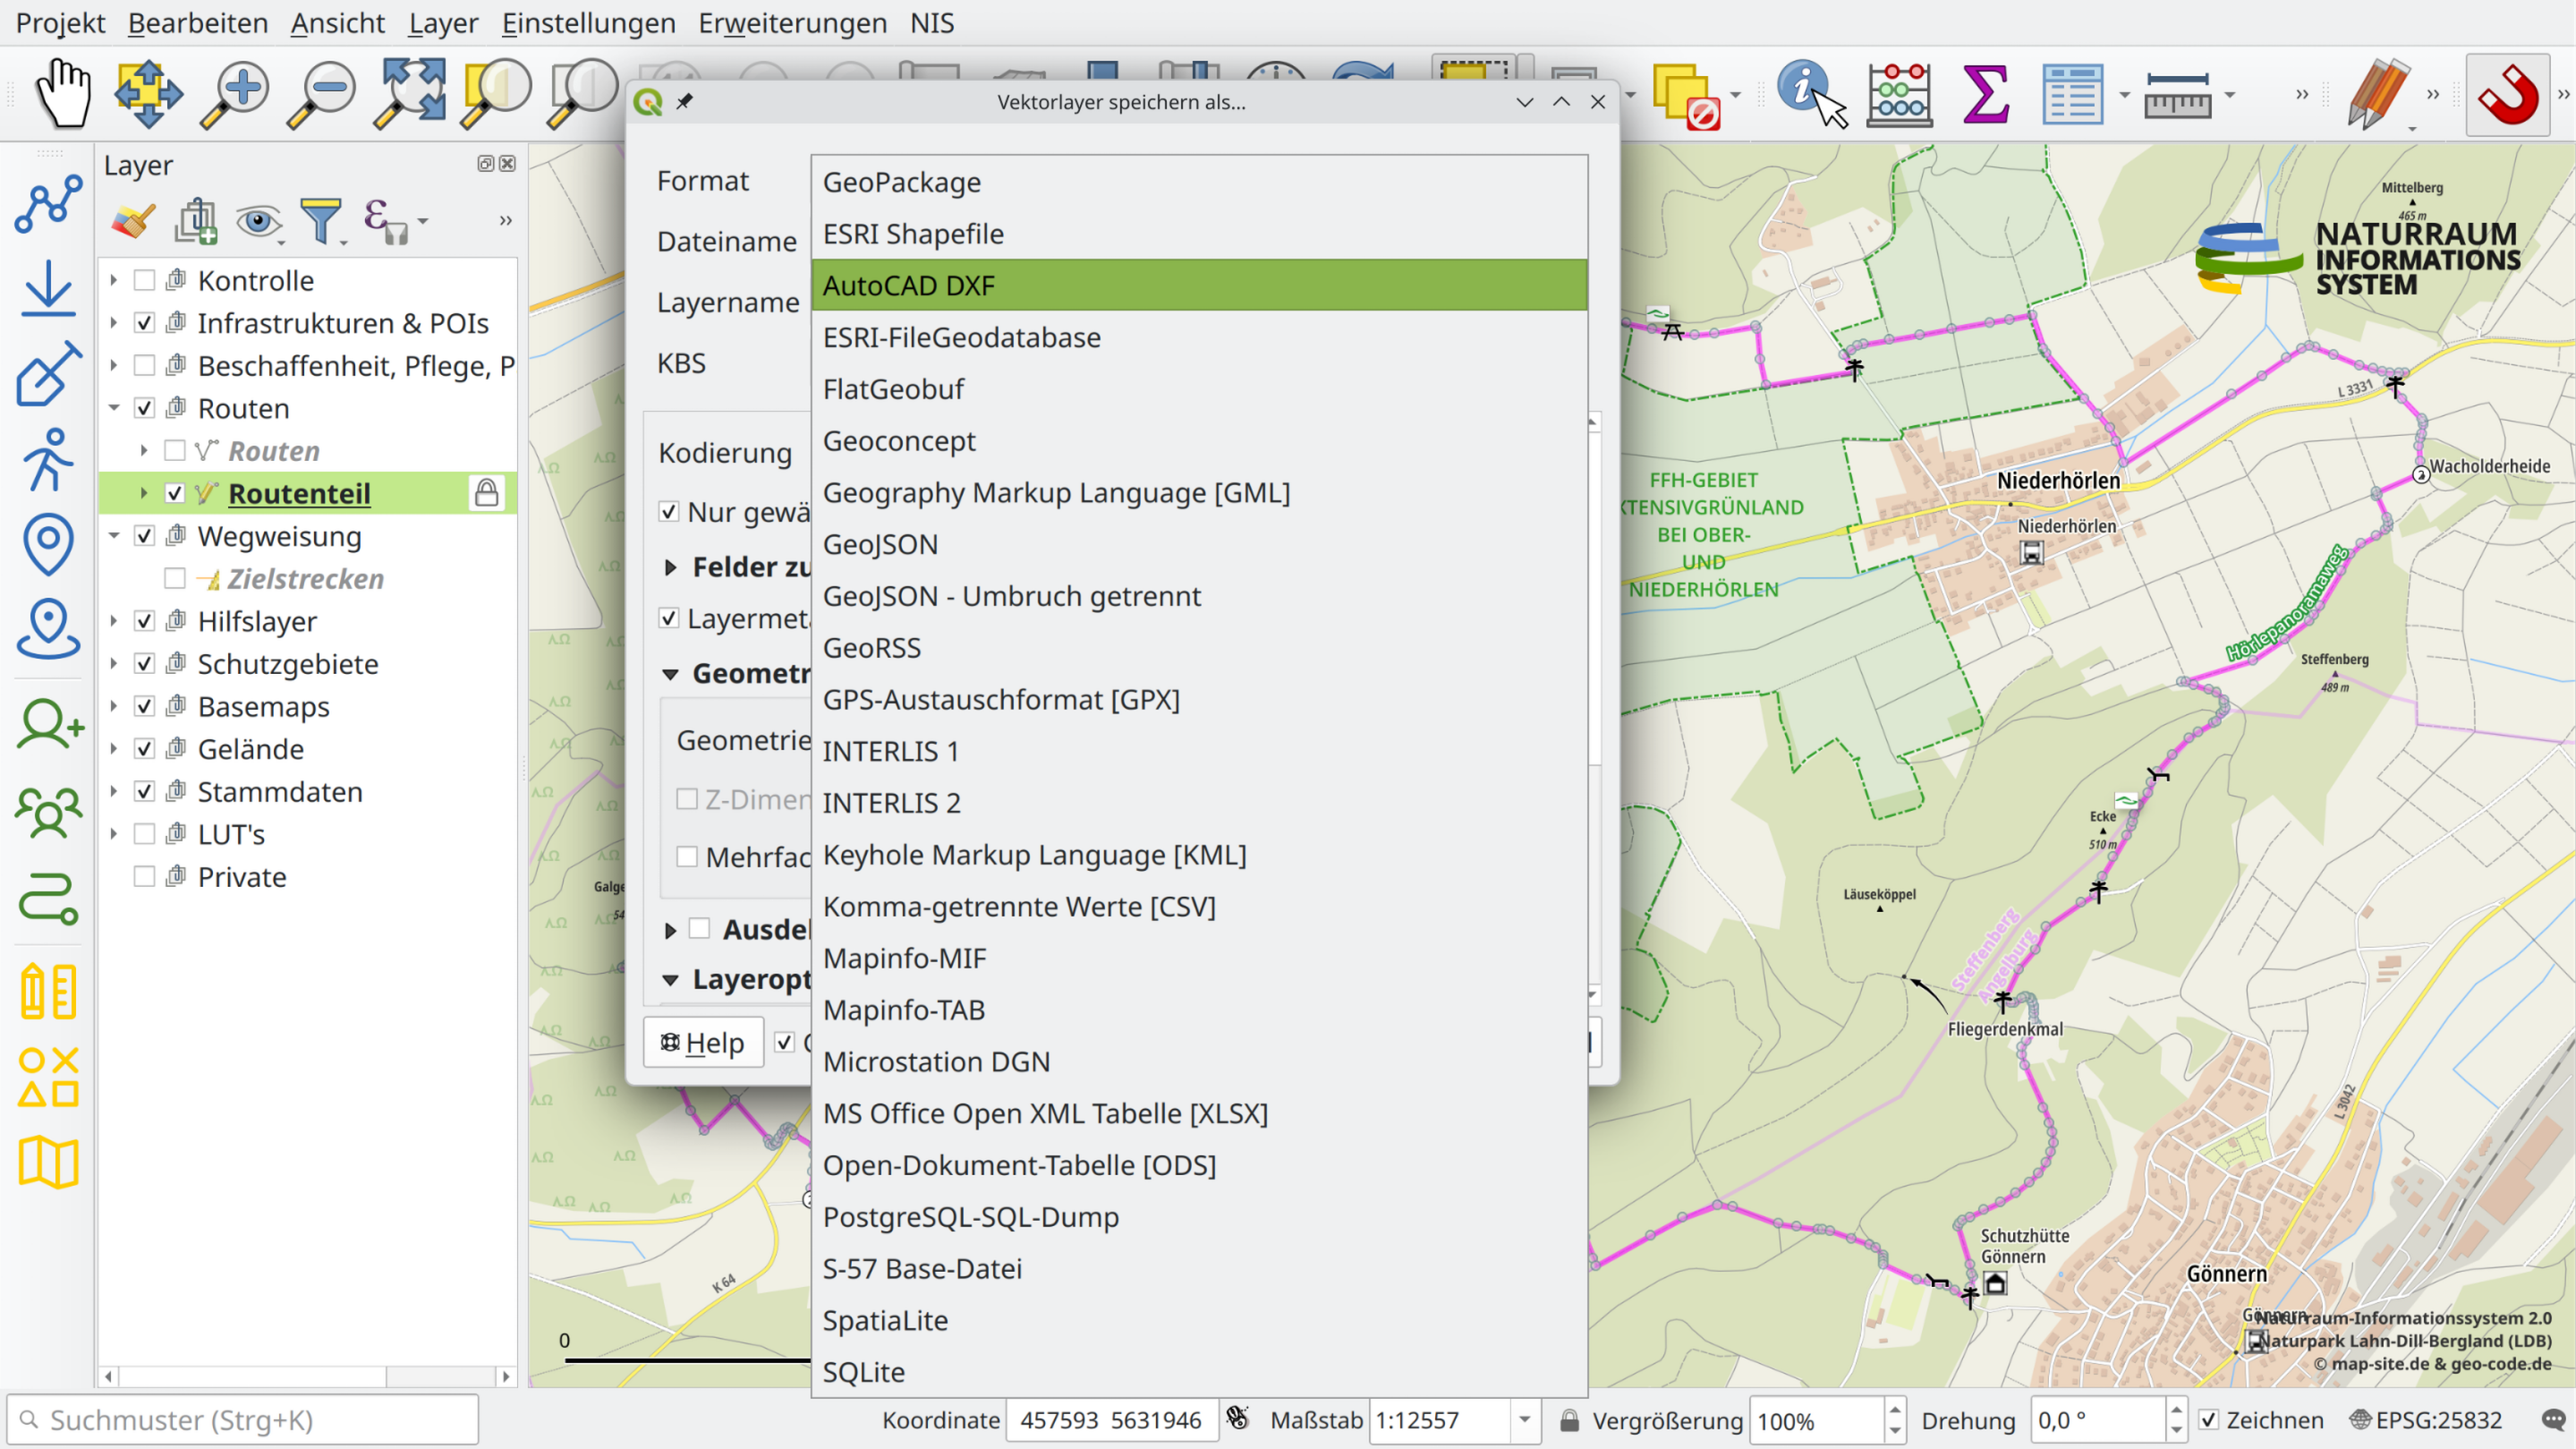This screenshot has width=2576, height=1449.
Task: Click Add Group icon in Layer panel
Action: [197, 220]
